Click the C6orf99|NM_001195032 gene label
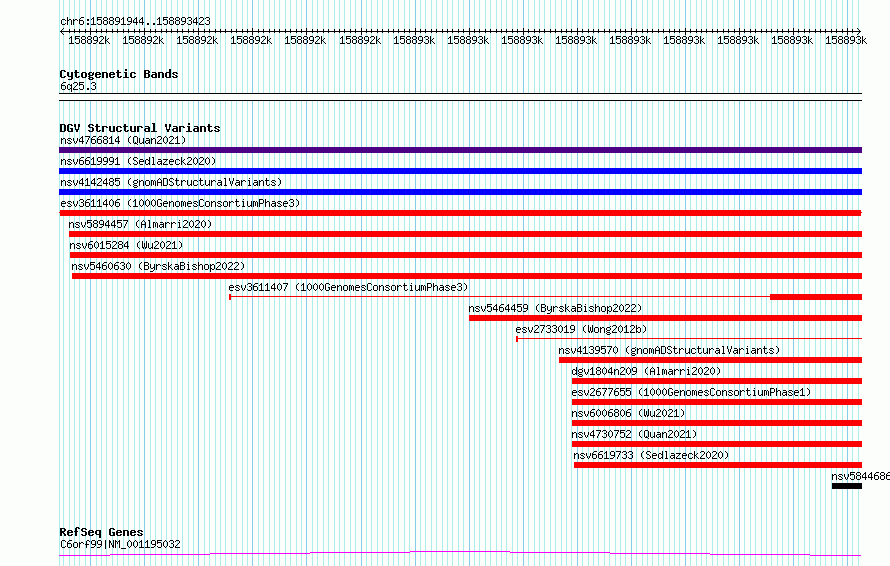This screenshot has height=566, width=890. point(120,544)
